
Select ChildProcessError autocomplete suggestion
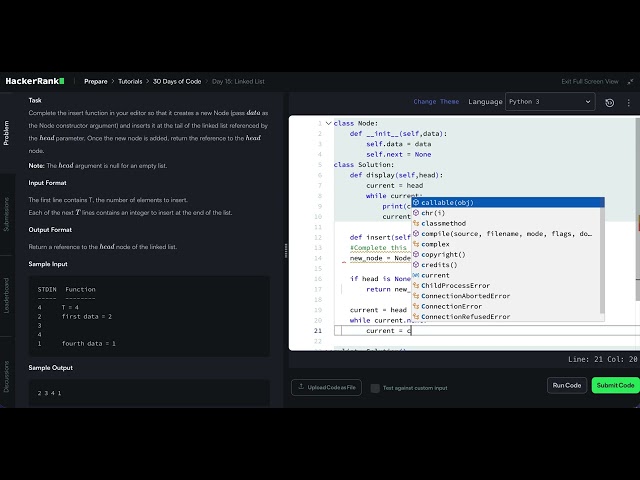(x=505, y=285)
